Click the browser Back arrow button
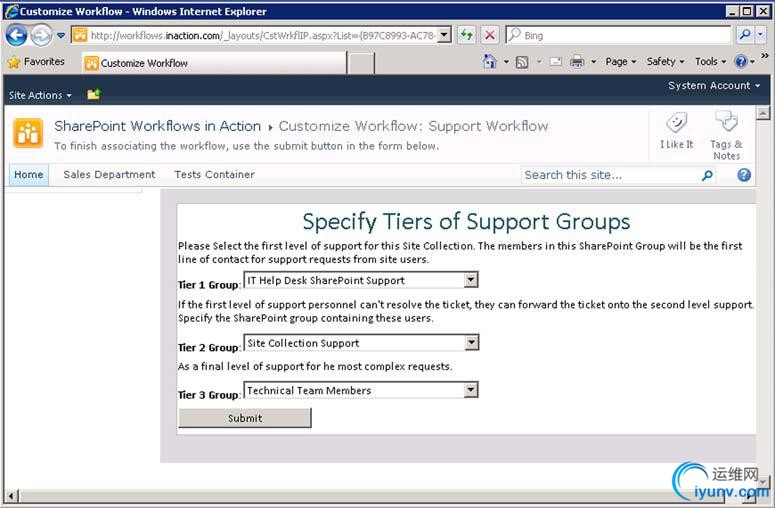Image resolution: width=775 pixels, height=508 pixels. (16, 36)
